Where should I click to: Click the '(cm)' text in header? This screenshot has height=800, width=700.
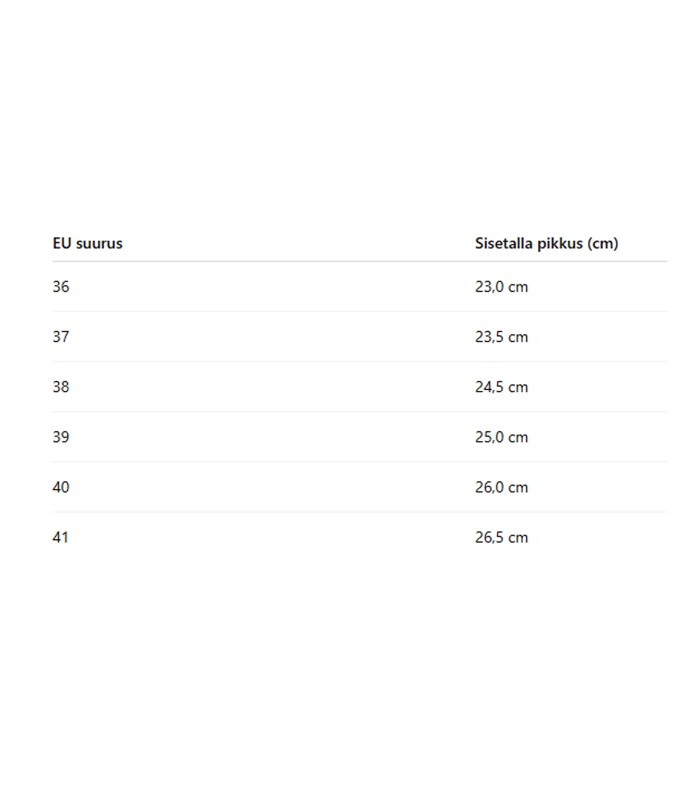pyautogui.click(x=603, y=243)
